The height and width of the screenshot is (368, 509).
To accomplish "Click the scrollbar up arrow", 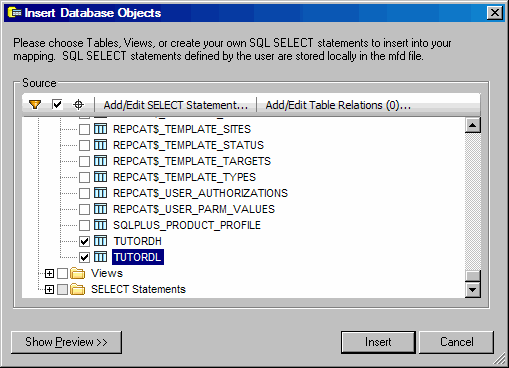I will pyautogui.click(x=472, y=125).
